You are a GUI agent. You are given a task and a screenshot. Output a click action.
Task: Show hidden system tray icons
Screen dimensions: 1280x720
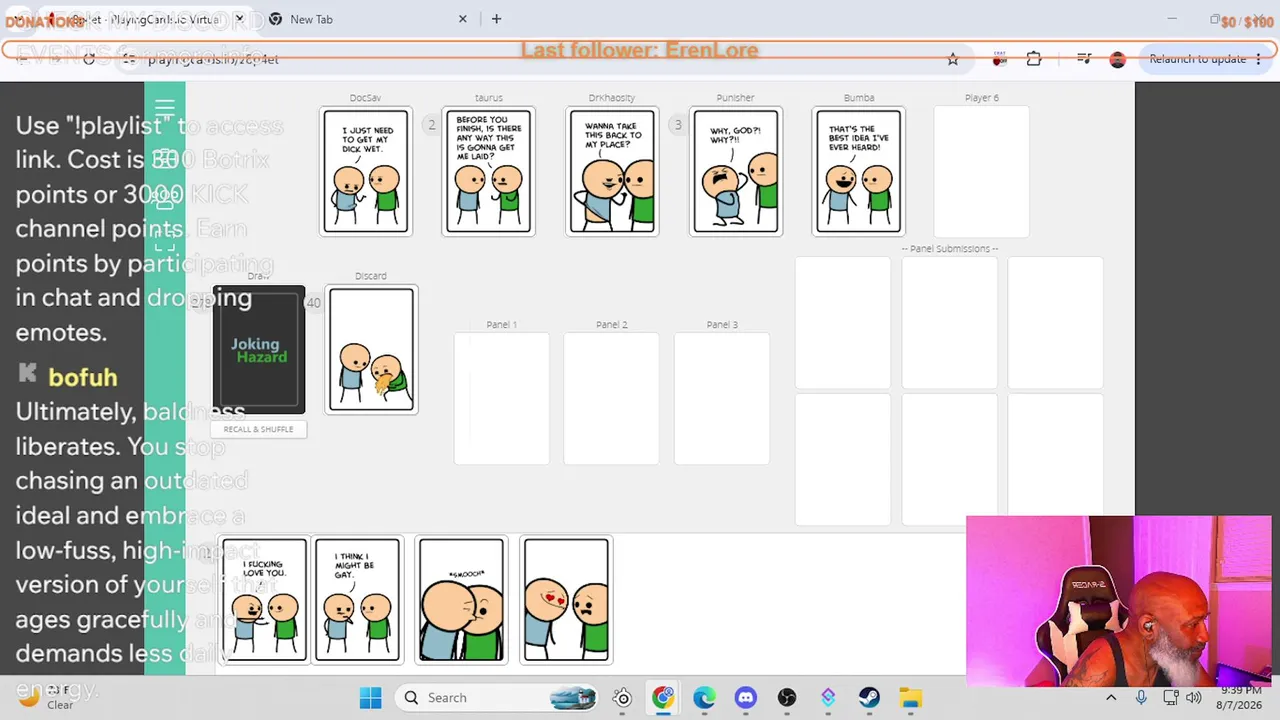point(1111,698)
